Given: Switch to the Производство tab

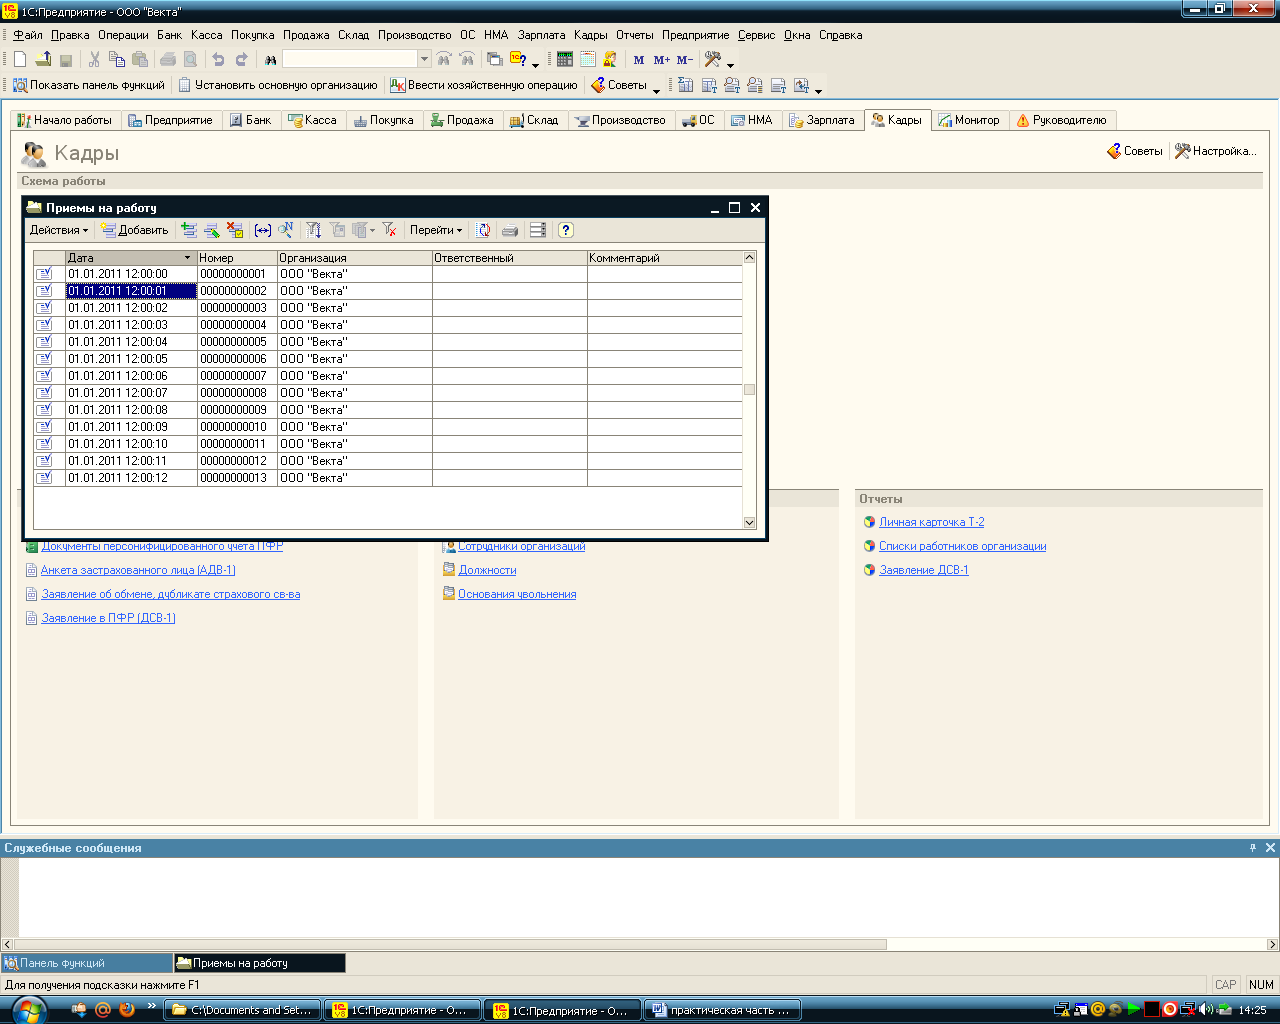Looking at the screenshot, I should tap(620, 120).
